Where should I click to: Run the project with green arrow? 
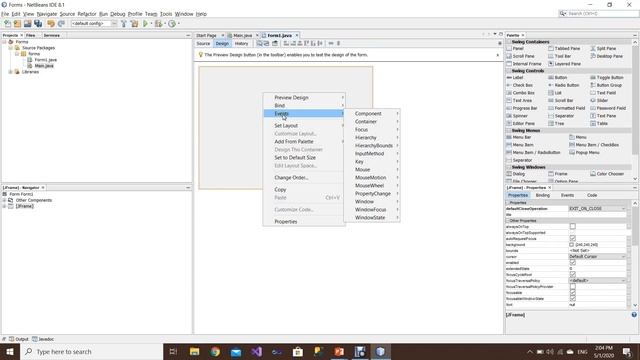click(145, 24)
